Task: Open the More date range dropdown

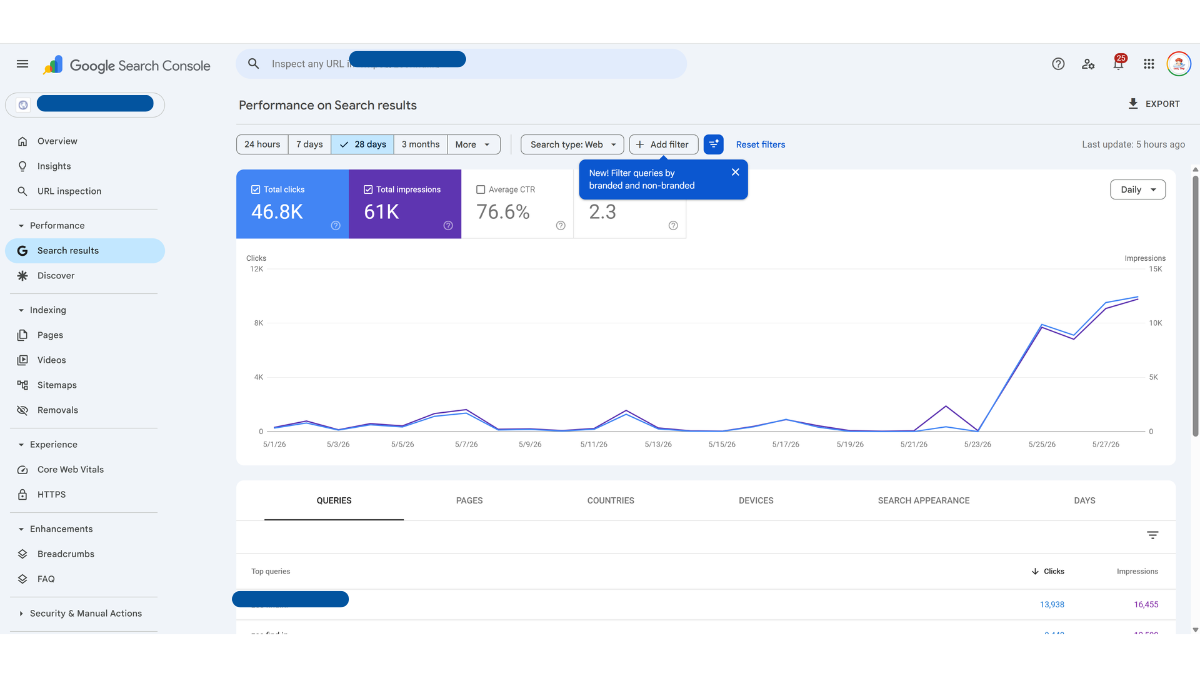Action: pos(474,145)
